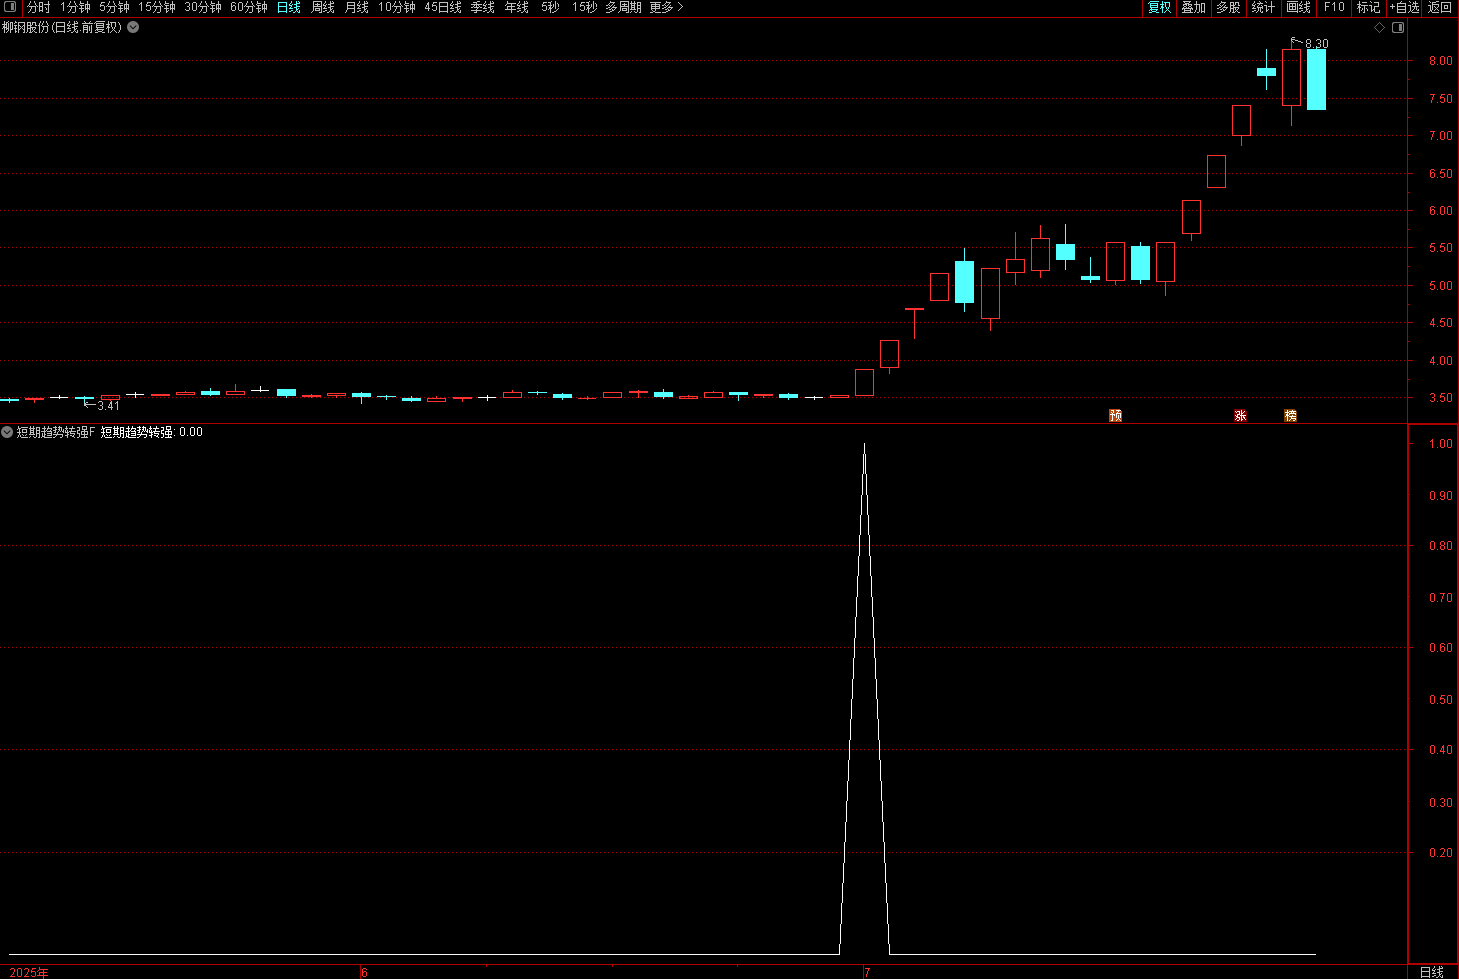Screen dimensions: 1459x979
Task: Add stock with +自选 button
Action: pyautogui.click(x=1404, y=7)
